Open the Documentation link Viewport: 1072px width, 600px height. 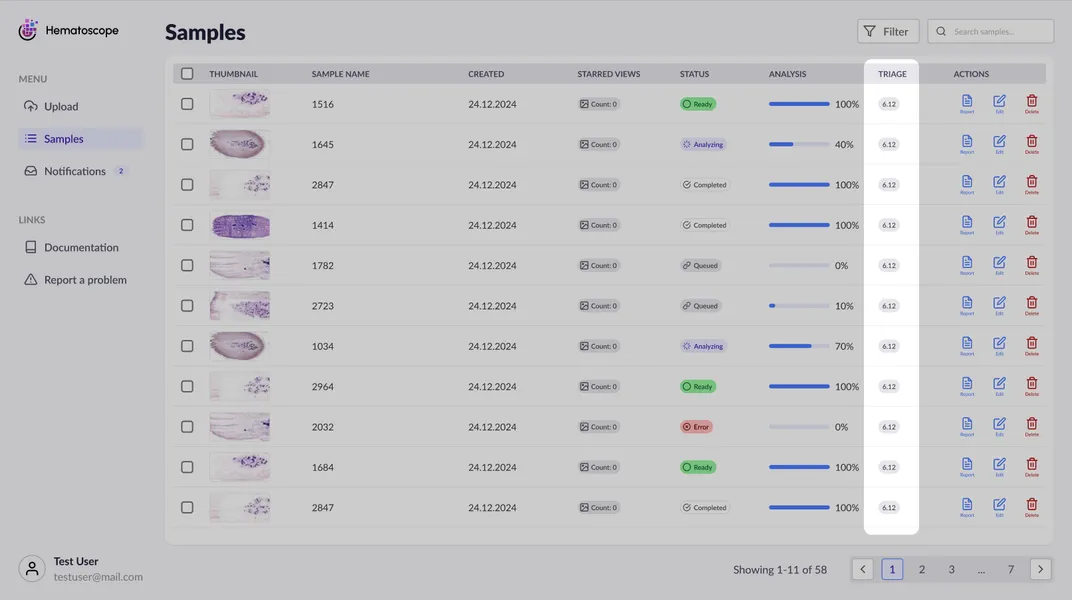click(81, 248)
